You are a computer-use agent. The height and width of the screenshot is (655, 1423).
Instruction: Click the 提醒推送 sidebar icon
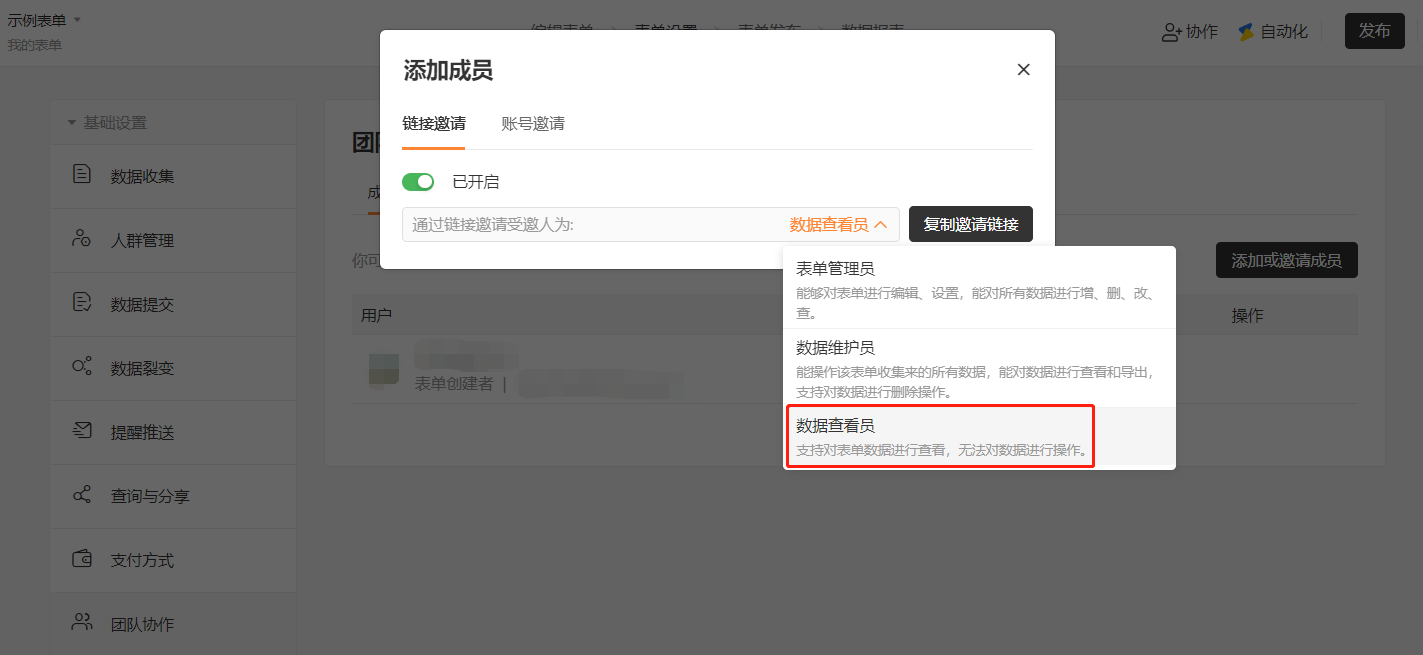click(82, 431)
